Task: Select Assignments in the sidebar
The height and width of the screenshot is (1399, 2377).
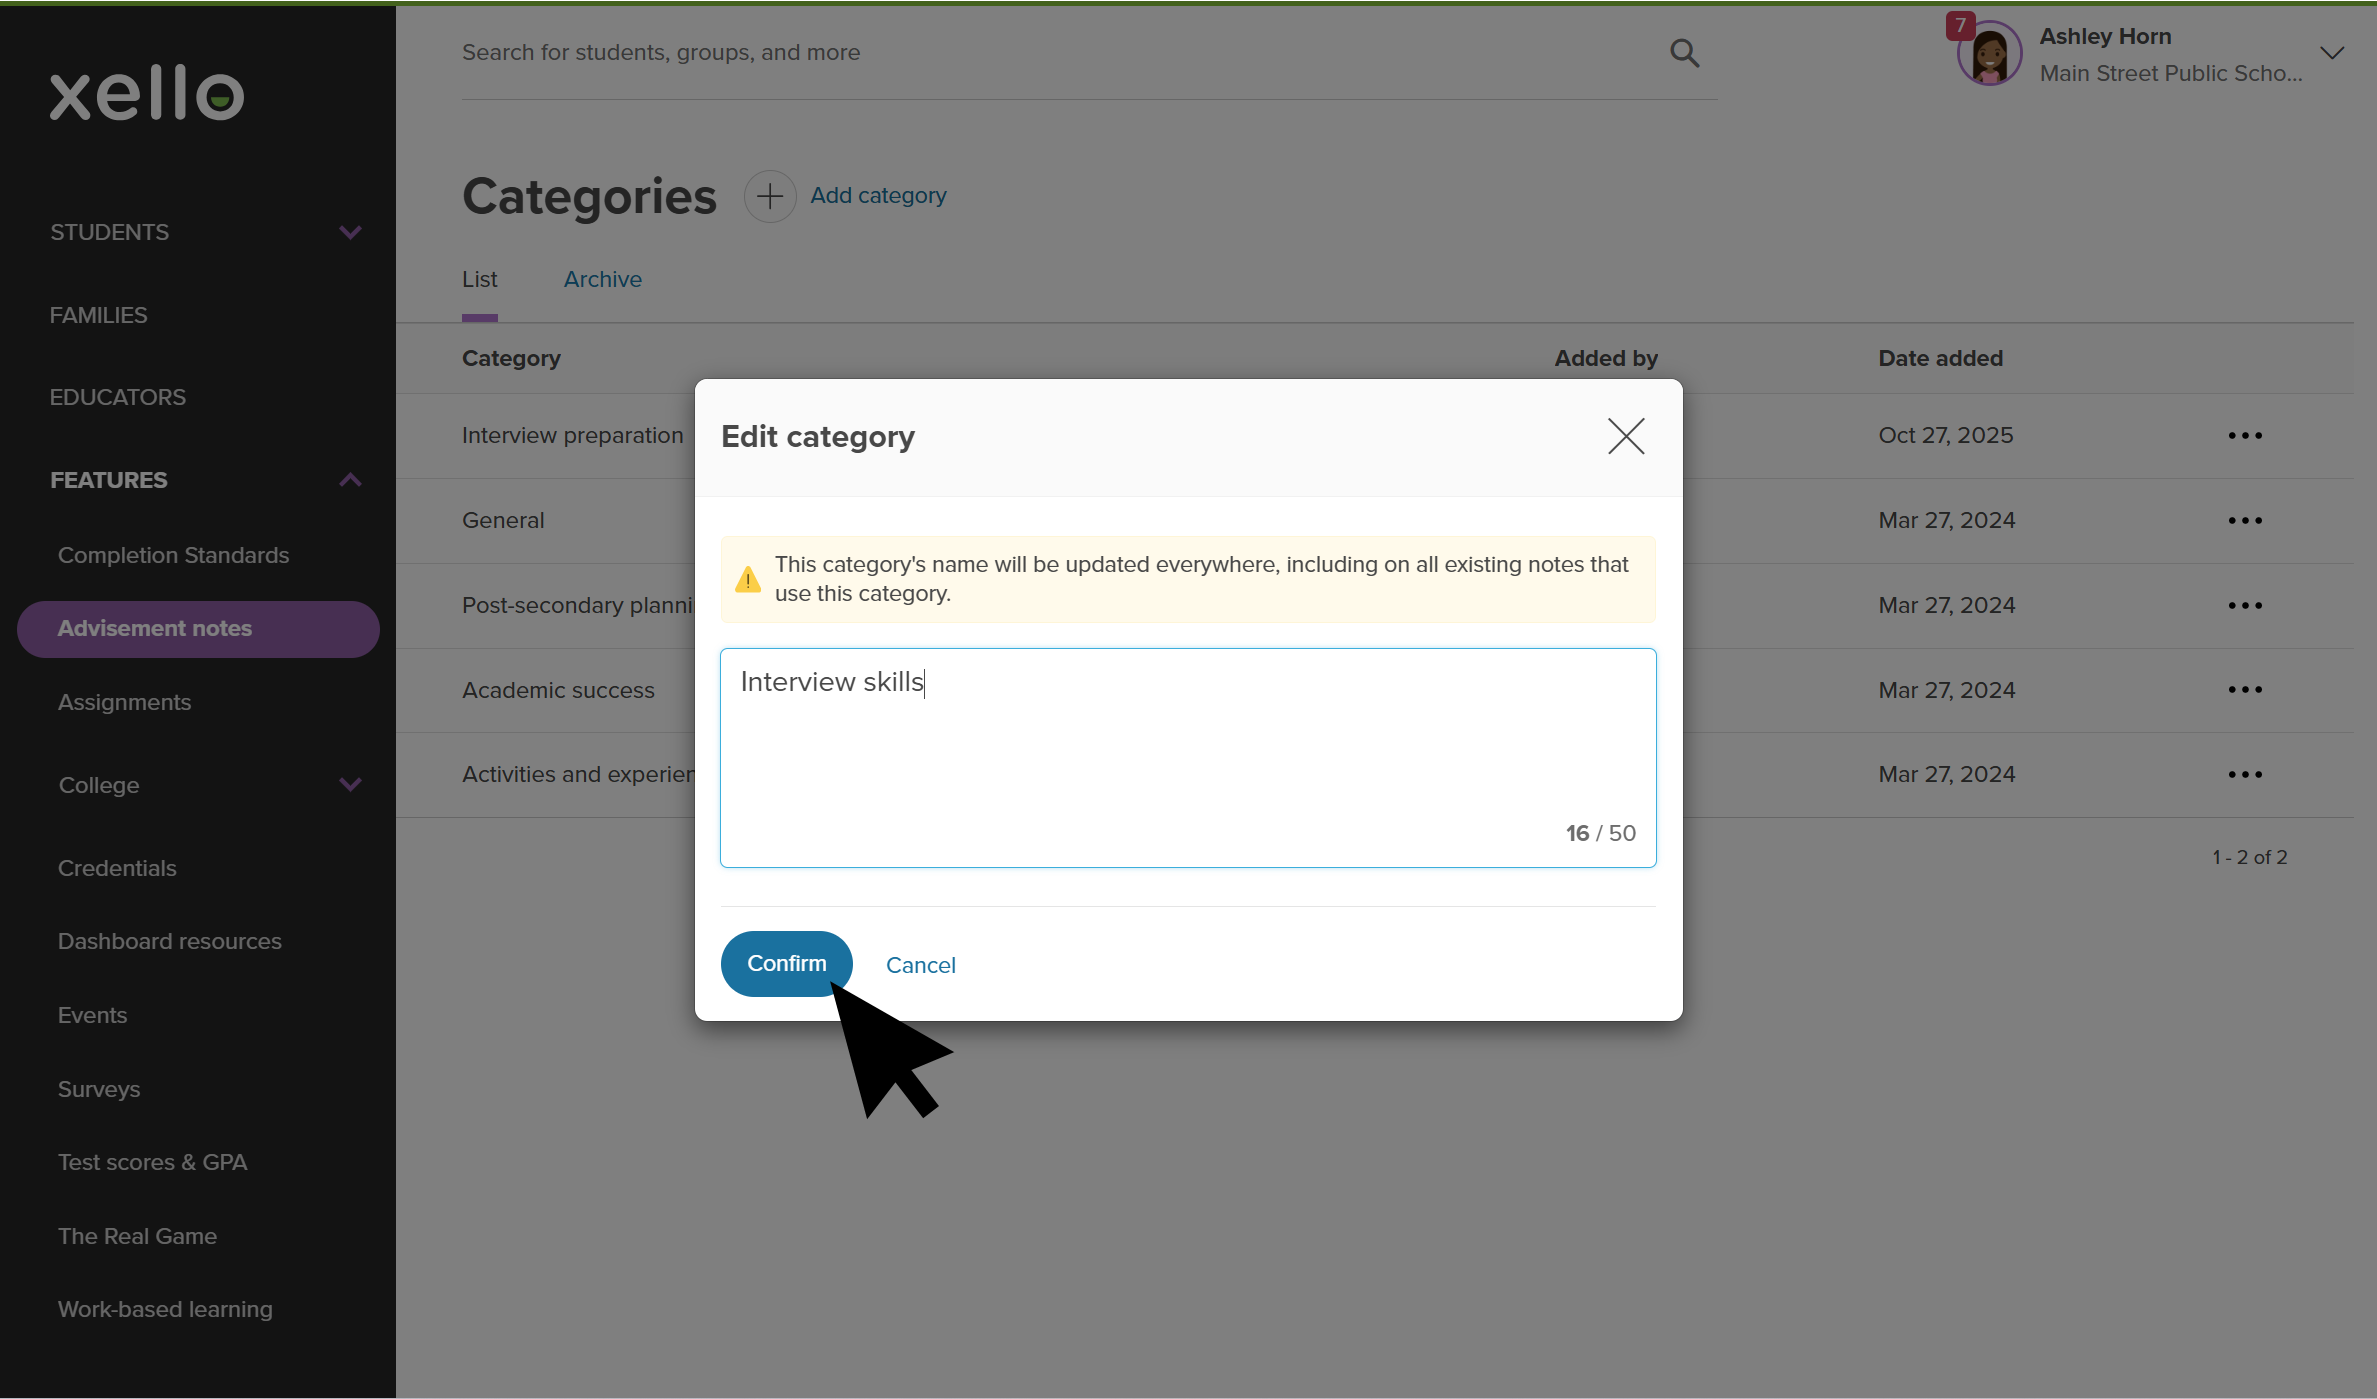Action: 124,702
